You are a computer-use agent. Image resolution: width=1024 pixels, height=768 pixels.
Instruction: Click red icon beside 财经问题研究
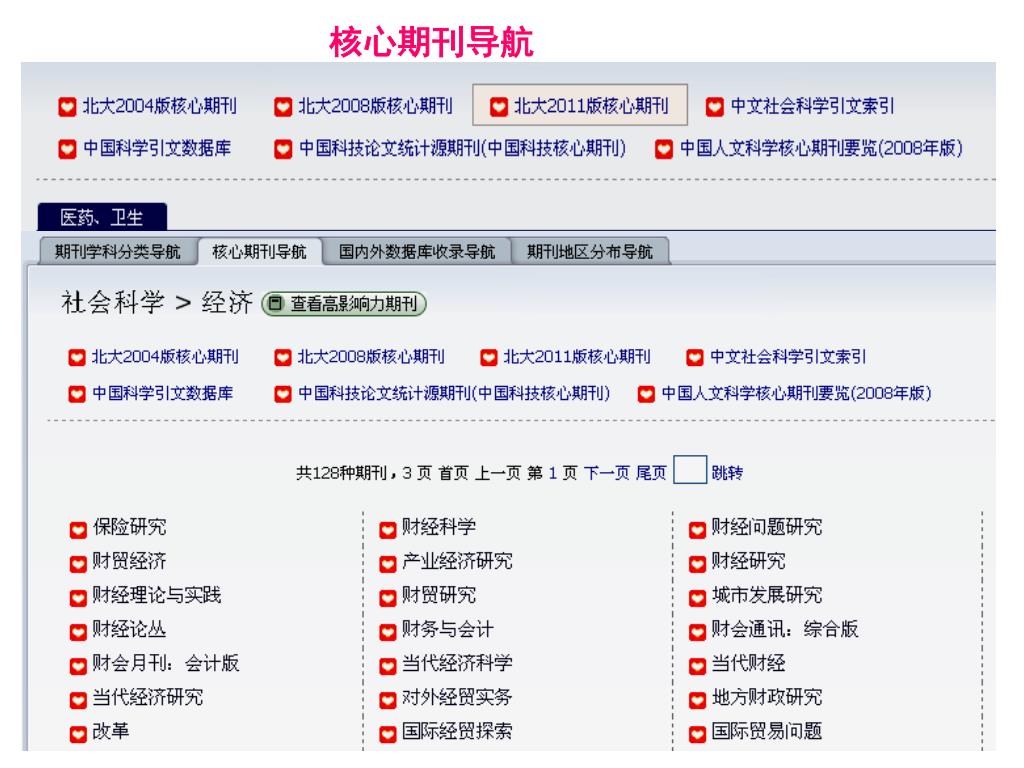(697, 530)
